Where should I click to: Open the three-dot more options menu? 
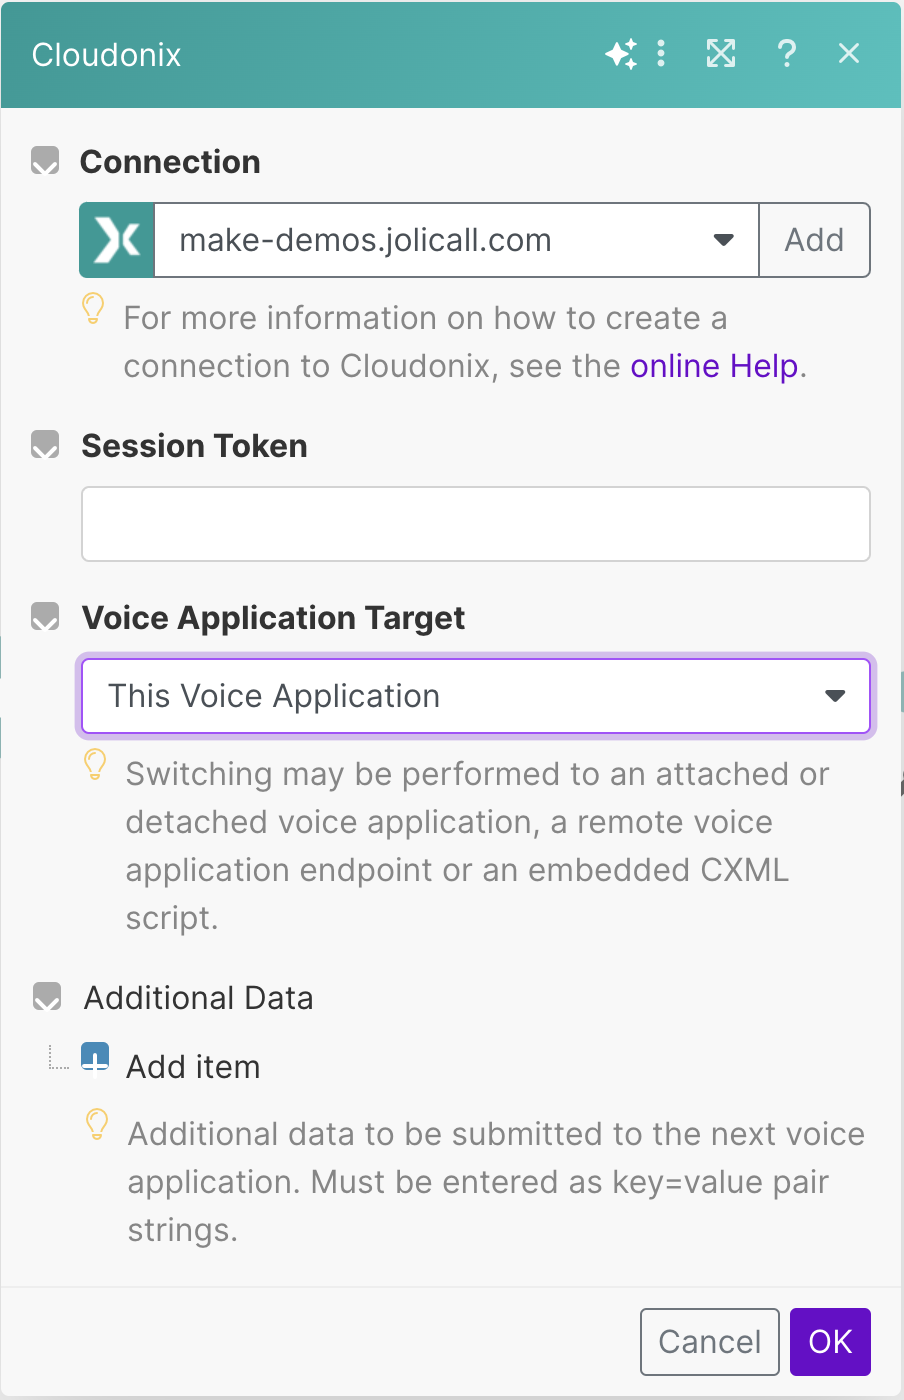[661, 54]
